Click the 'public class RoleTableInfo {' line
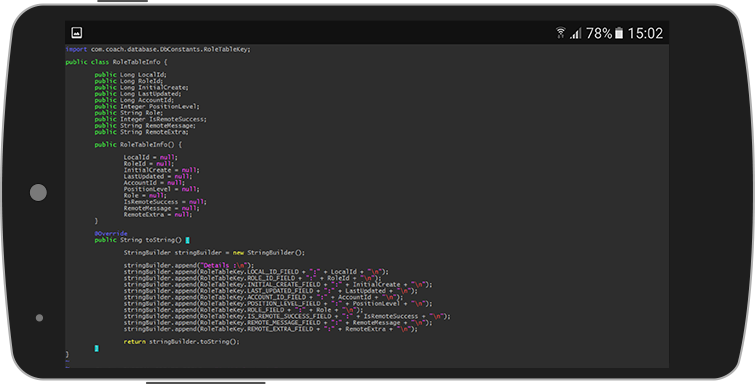The height and width of the screenshot is (384, 755). 117,62
